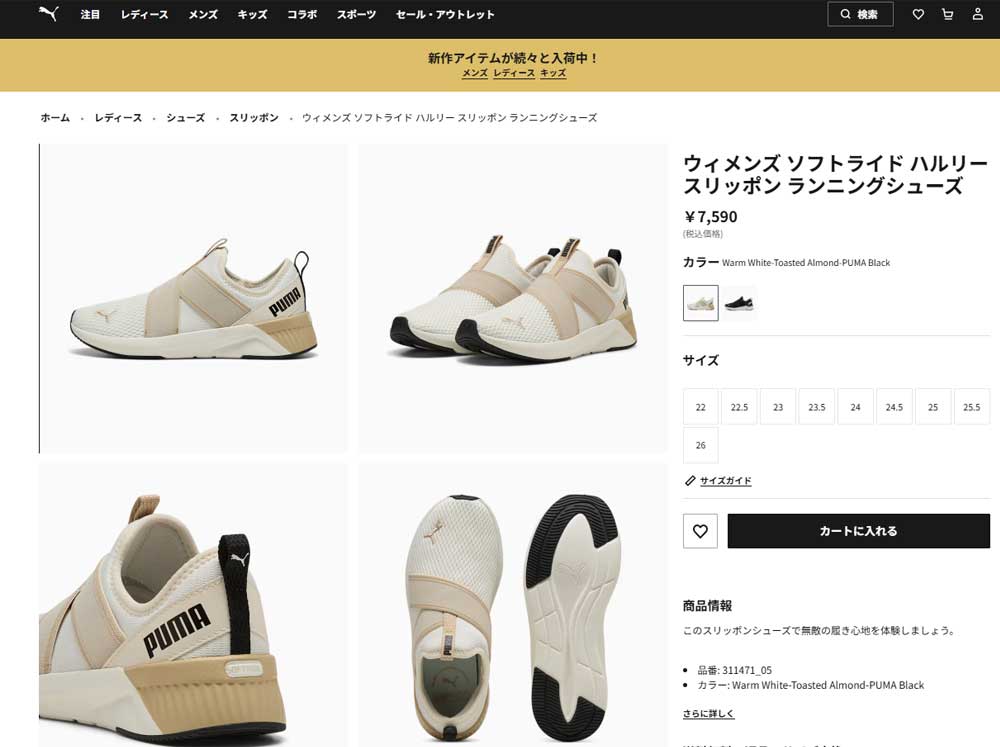Open the account profile icon
This screenshot has width=1000, height=747.
pyautogui.click(x=978, y=14)
